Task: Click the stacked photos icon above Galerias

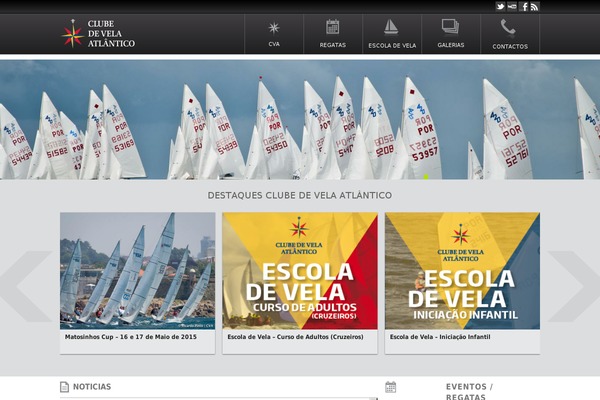Action: 450,26
